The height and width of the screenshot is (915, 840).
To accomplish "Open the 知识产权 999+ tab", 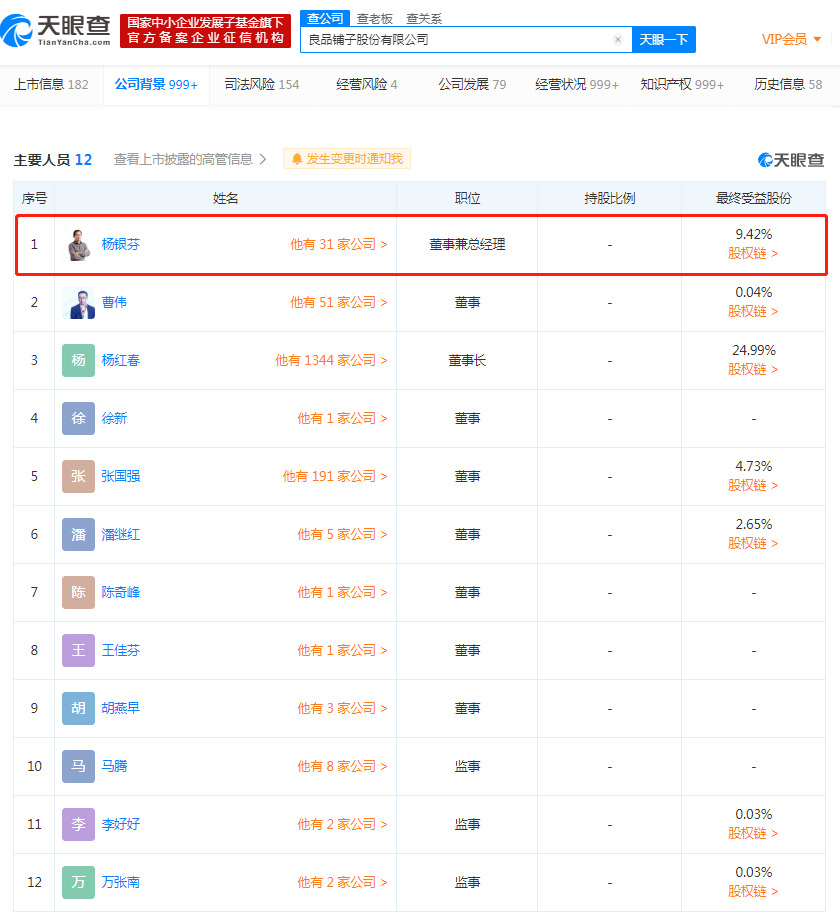I will (682, 85).
